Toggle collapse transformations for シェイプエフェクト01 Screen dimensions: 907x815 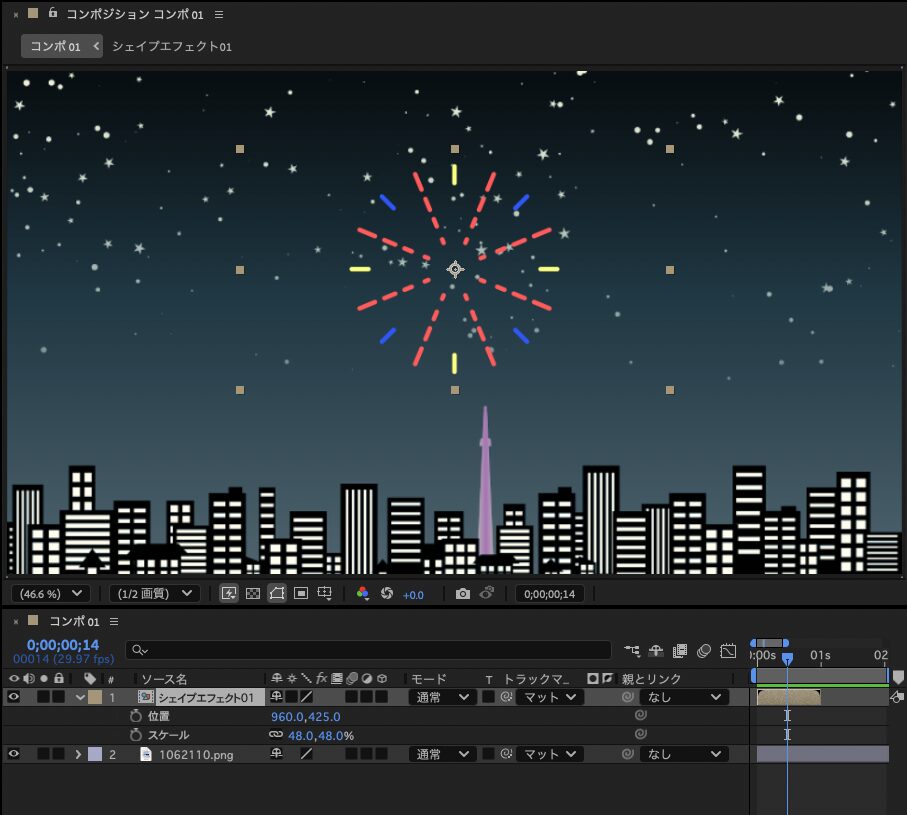click(x=292, y=697)
